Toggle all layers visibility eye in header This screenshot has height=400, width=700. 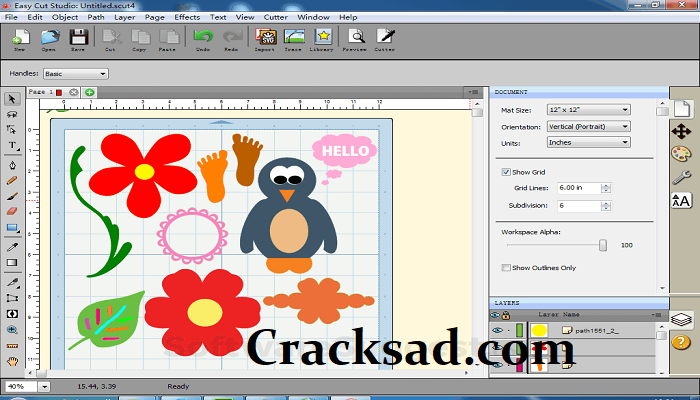[x=495, y=315]
